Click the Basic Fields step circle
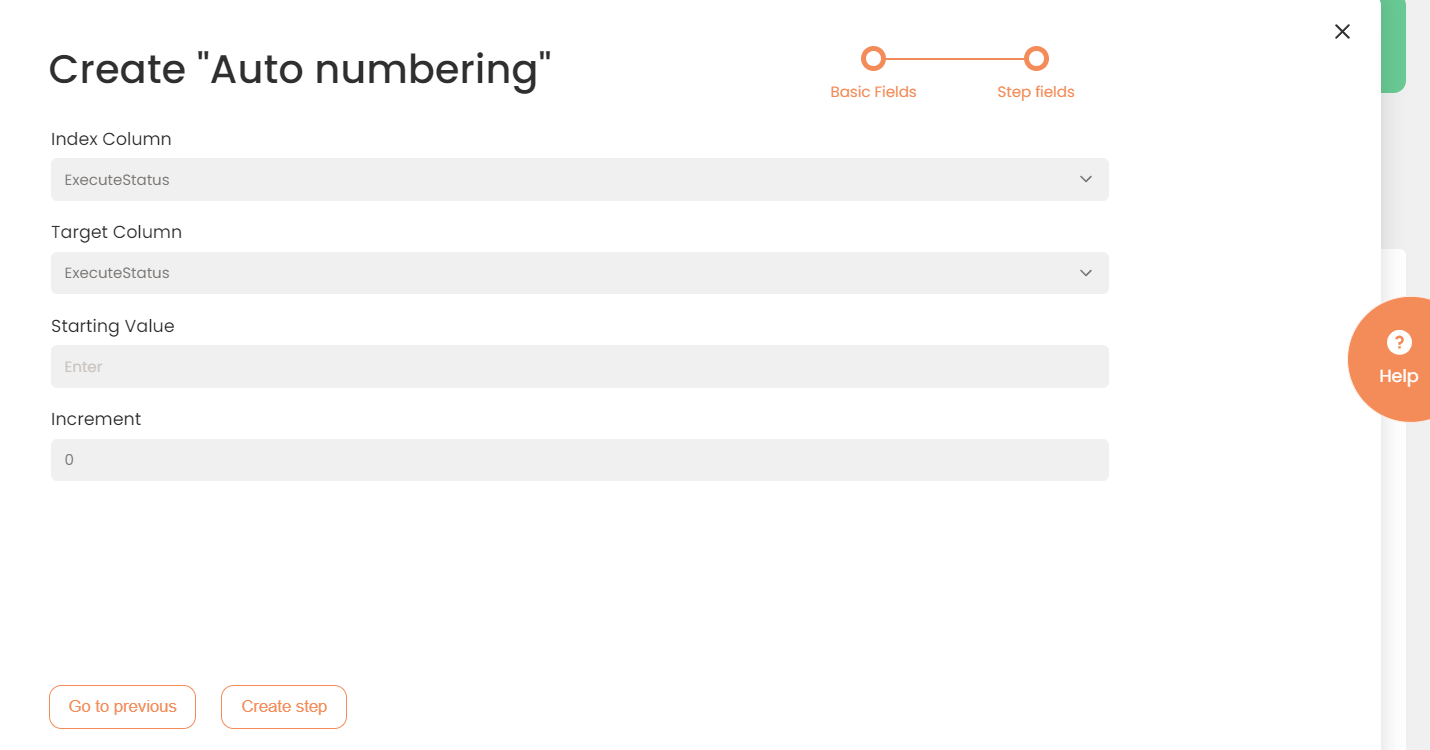 pyautogui.click(x=873, y=59)
